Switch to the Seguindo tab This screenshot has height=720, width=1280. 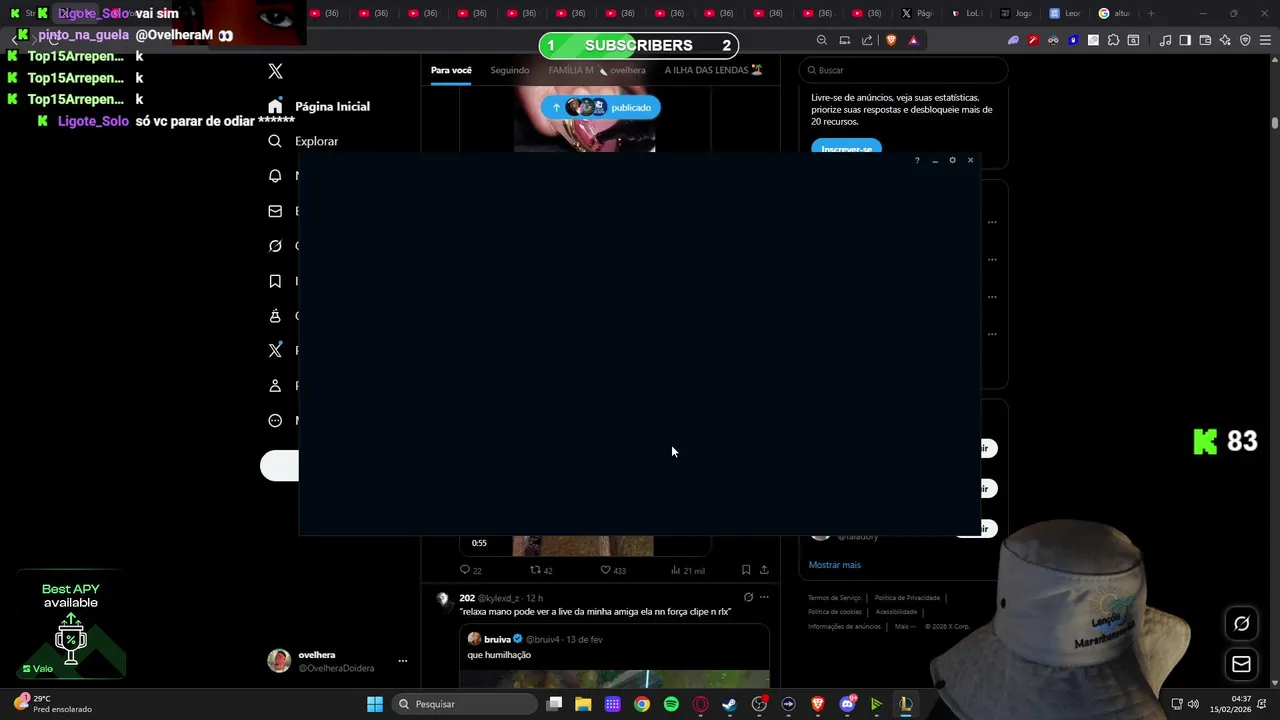(510, 70)
